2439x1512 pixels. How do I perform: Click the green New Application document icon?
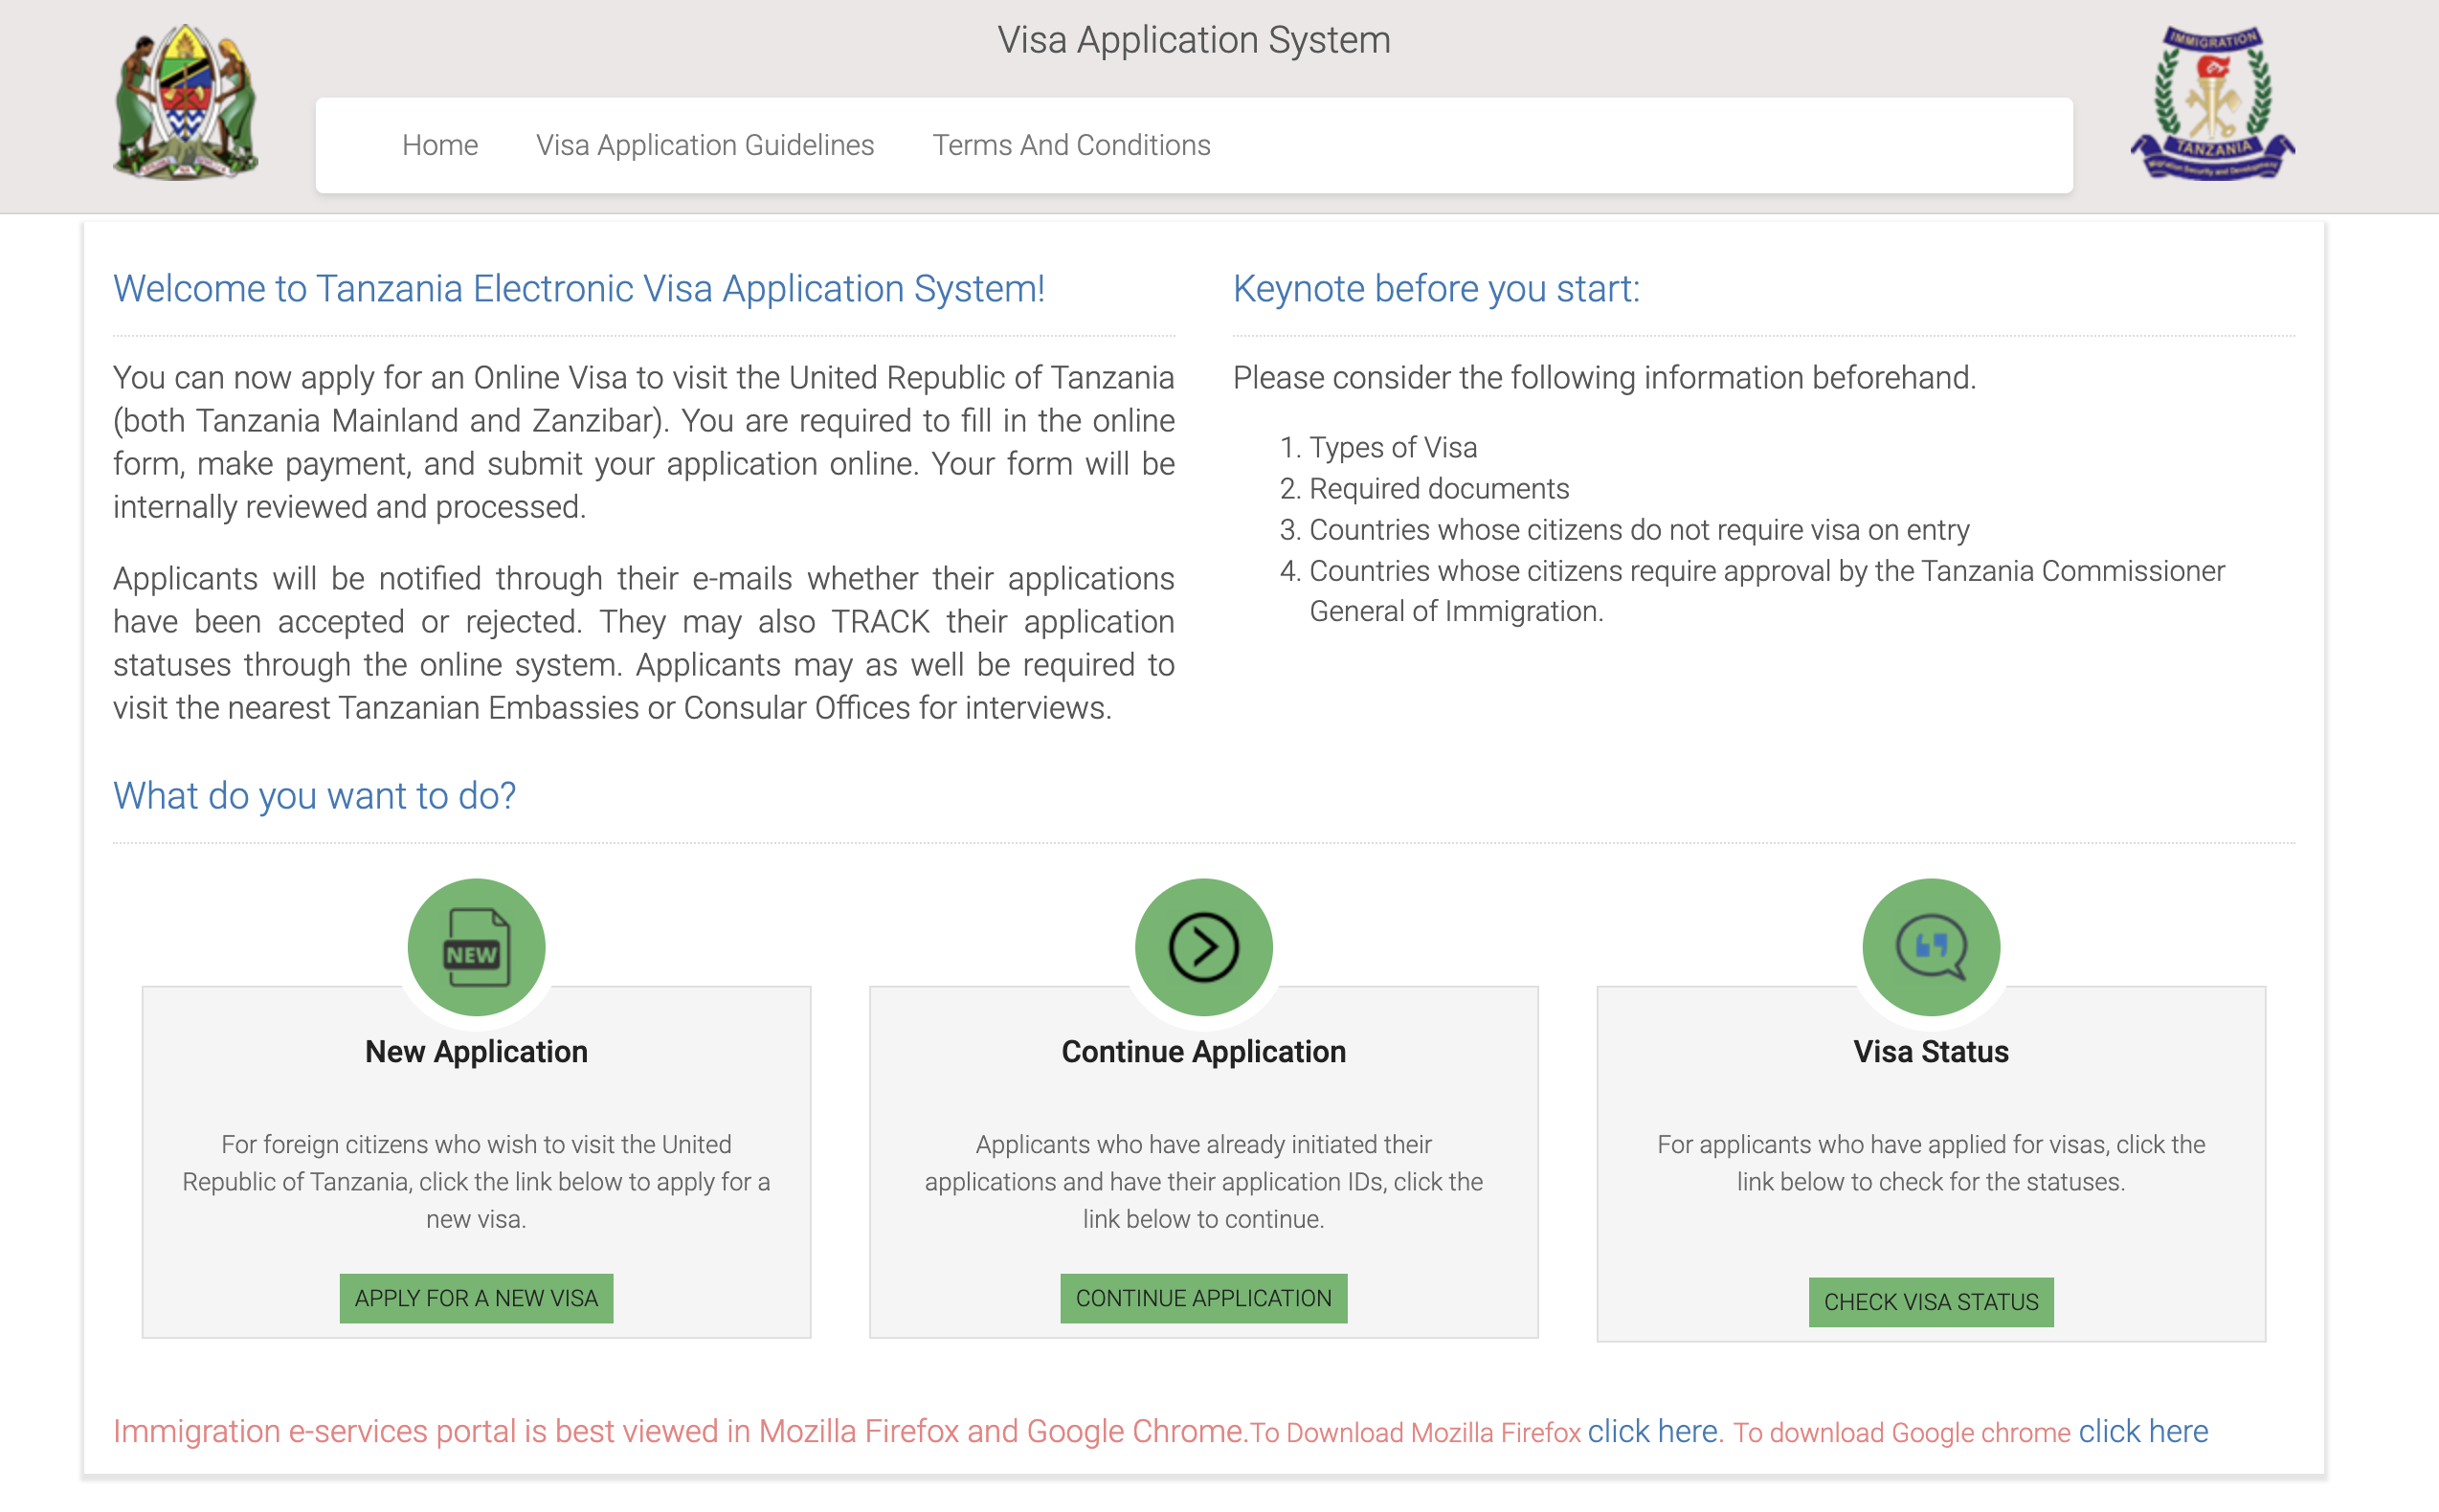click(x=476, y=947)
